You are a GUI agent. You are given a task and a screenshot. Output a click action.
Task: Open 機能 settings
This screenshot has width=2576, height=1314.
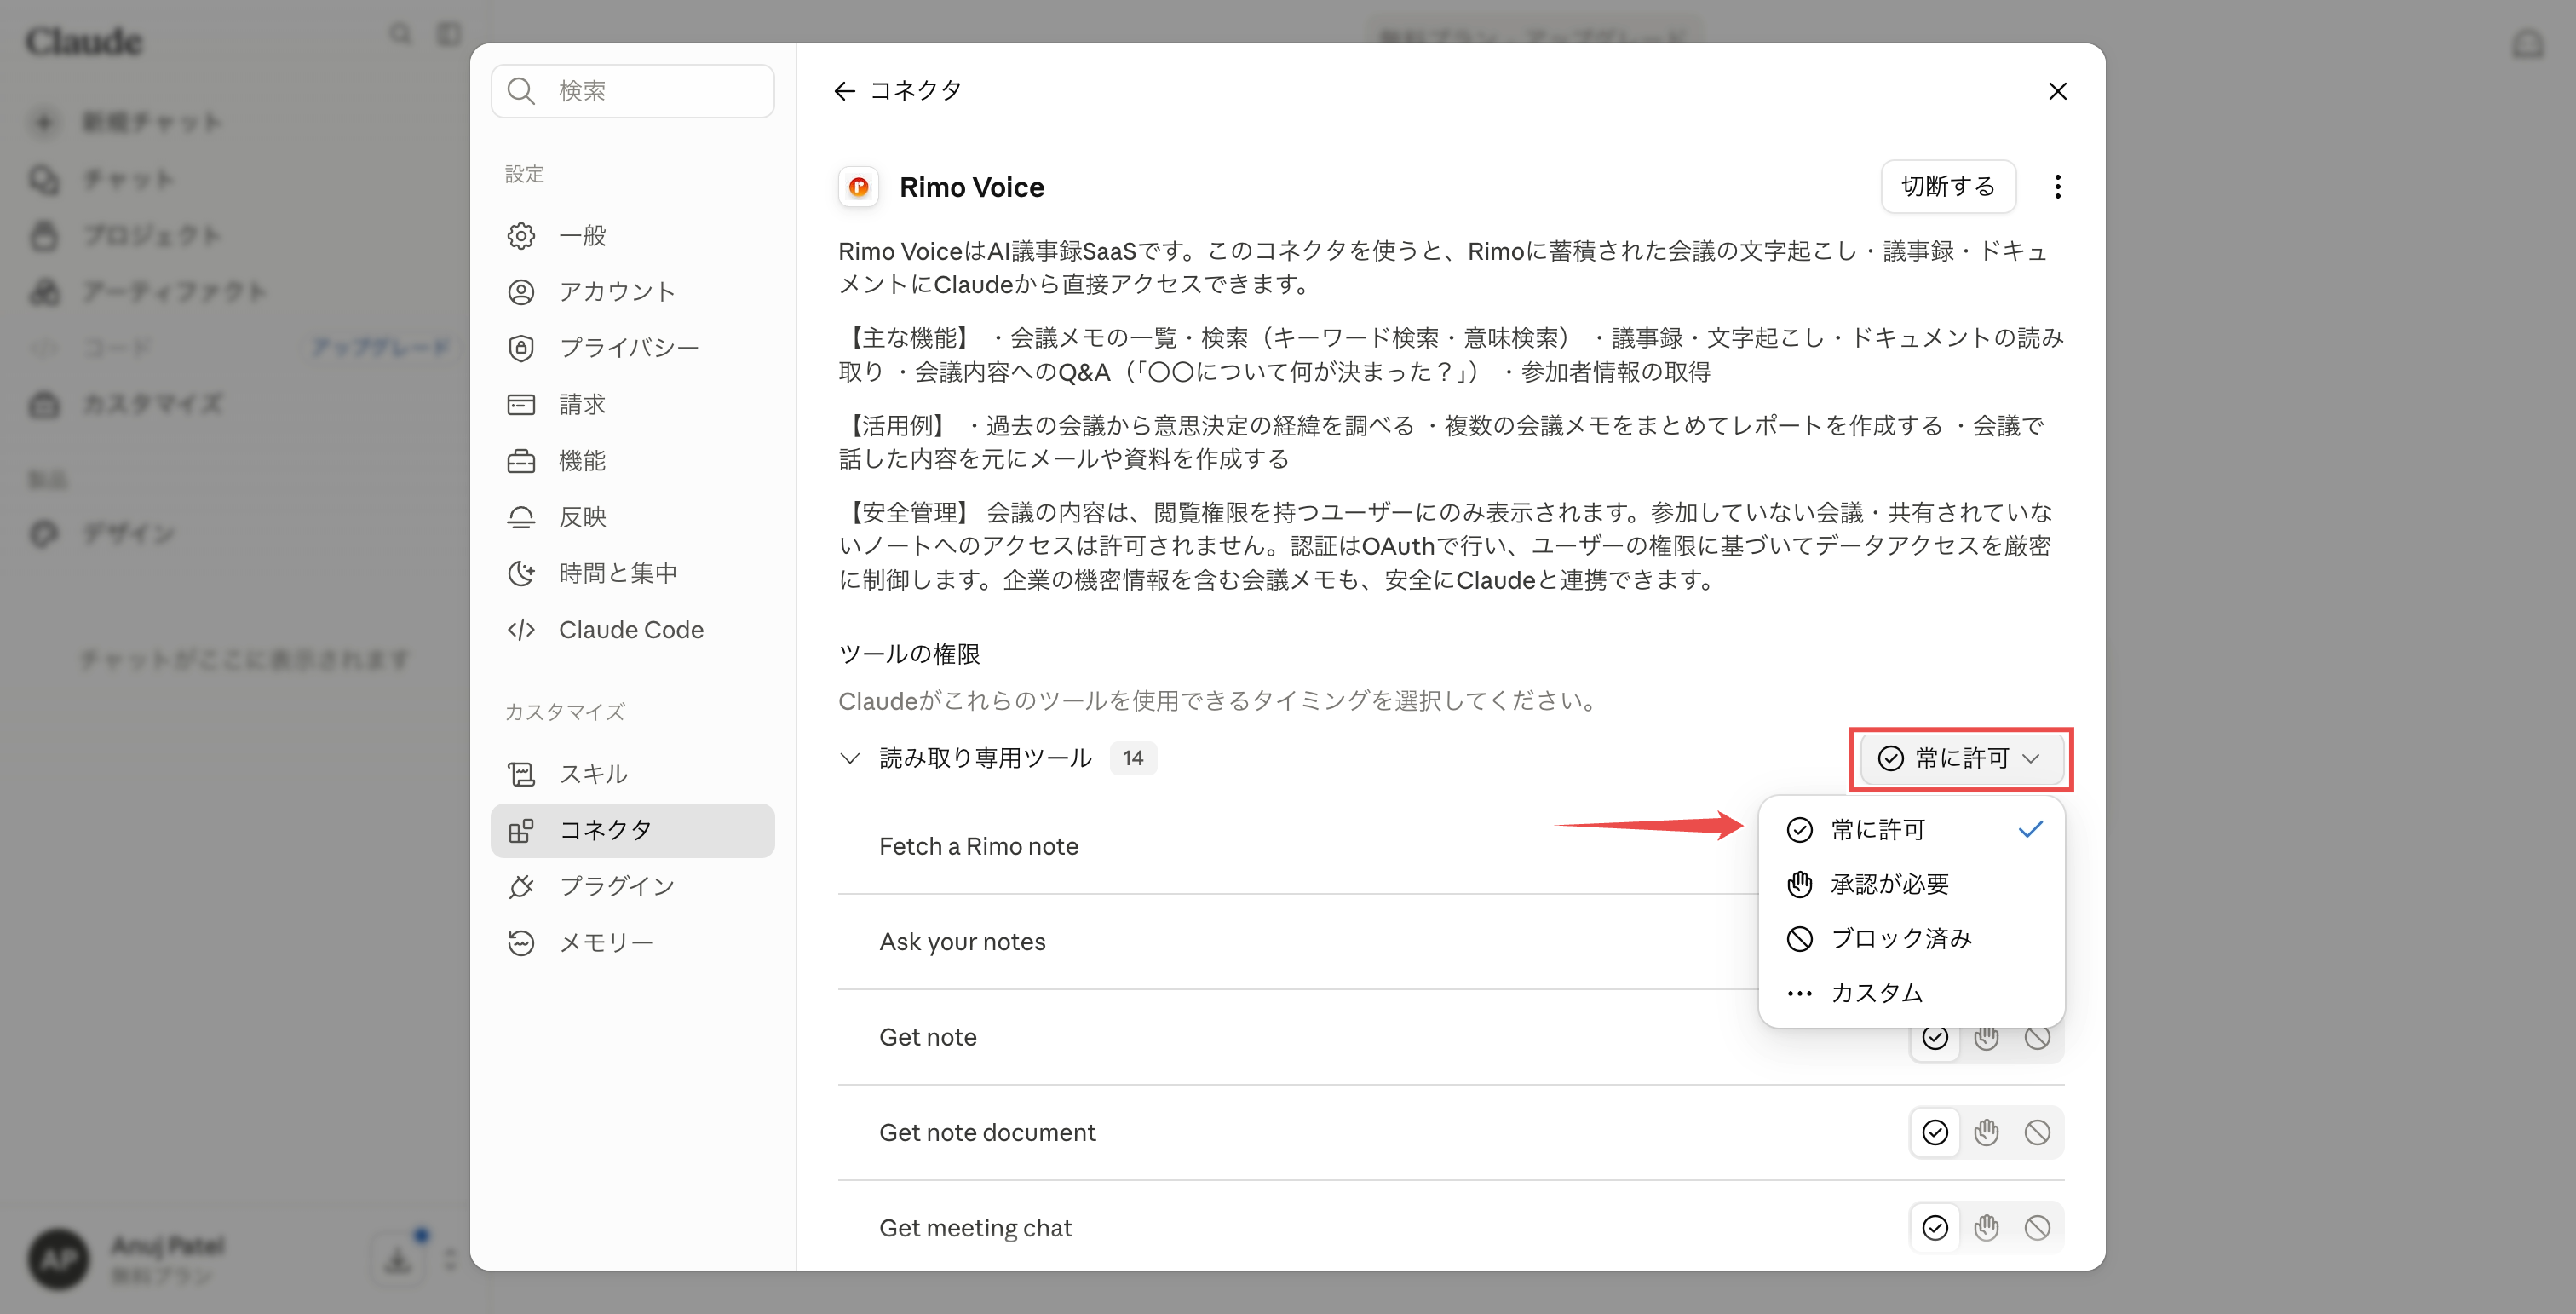pos(632,461)
